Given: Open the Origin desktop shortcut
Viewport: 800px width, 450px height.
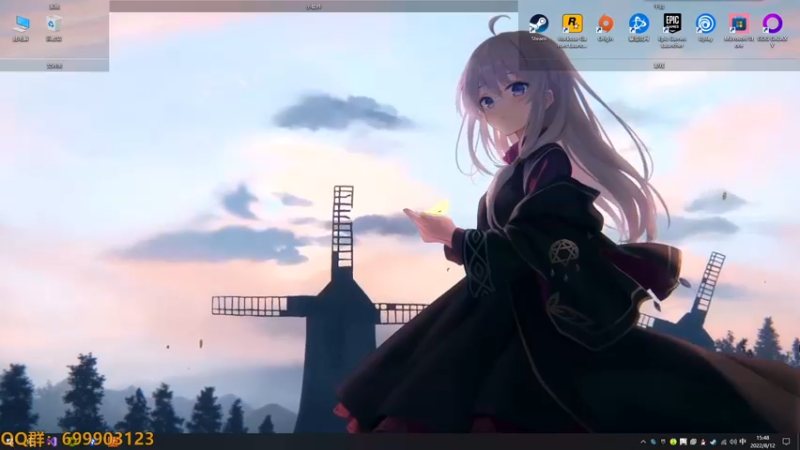Looking at the screenshot, I should [605, 28].
